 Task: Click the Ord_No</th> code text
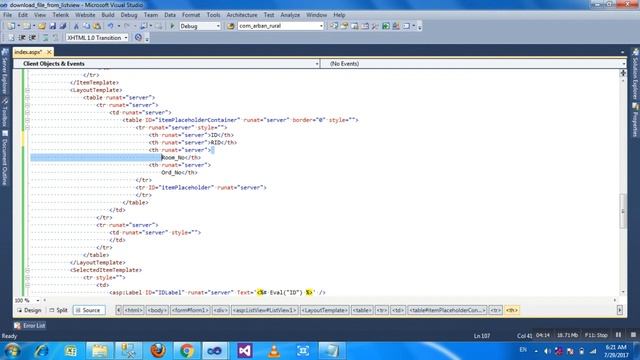point(179,173)
